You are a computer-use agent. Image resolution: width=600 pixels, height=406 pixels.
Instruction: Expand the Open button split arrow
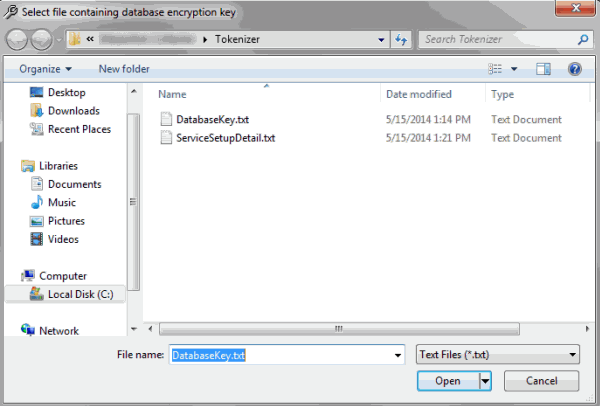[x=485, y=381]
